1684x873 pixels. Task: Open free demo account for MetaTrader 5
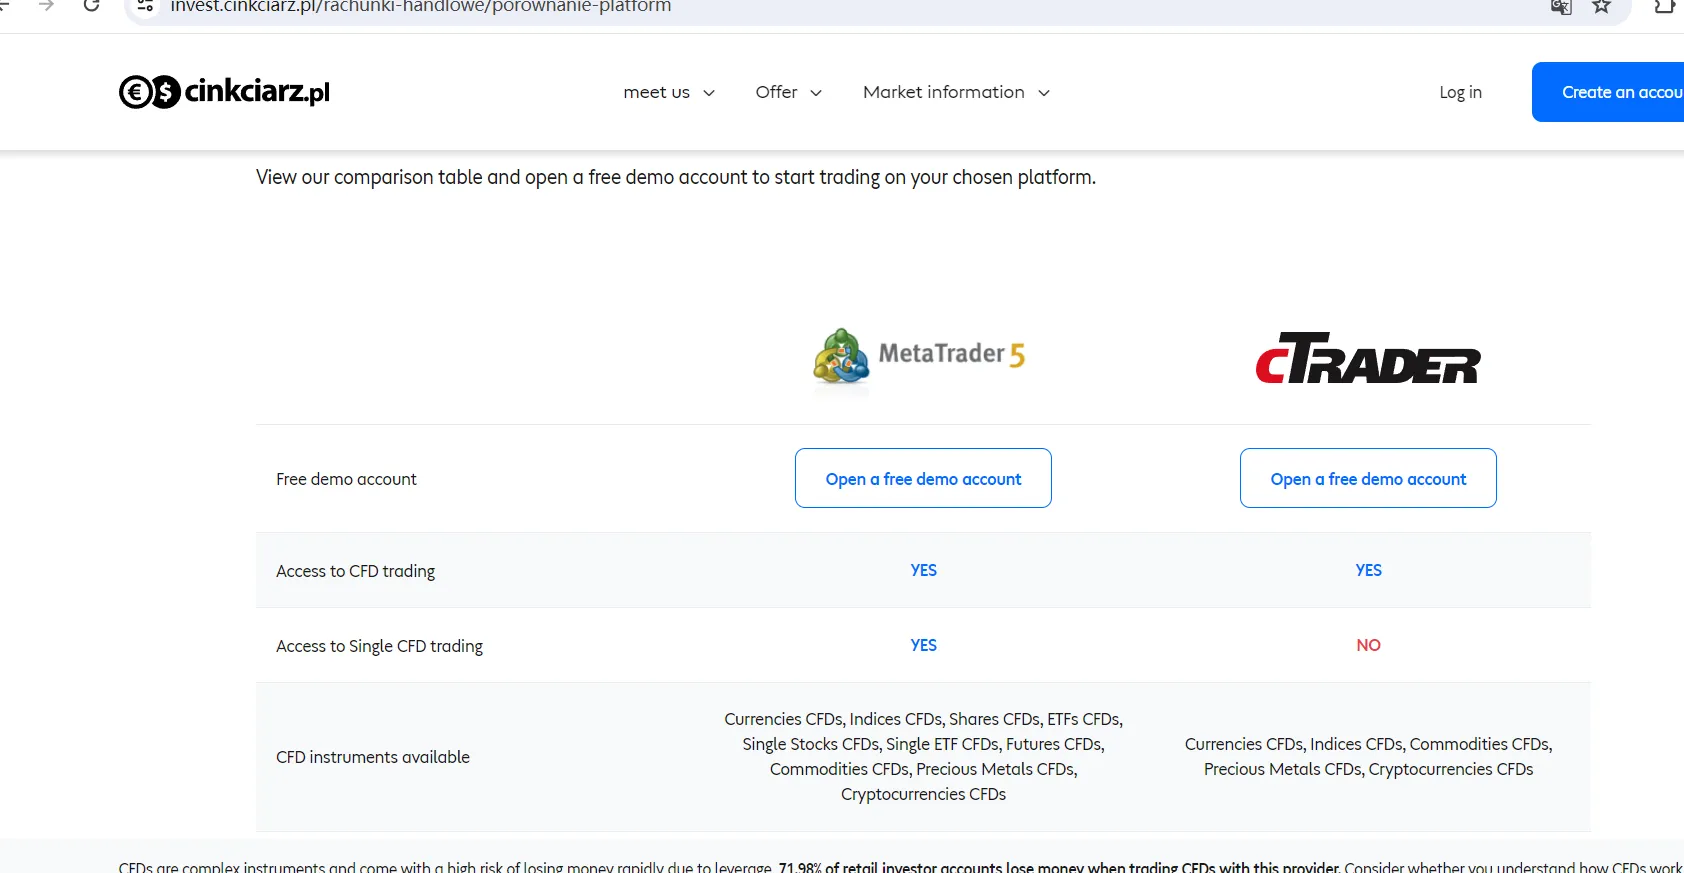click(x=923, y=478)
